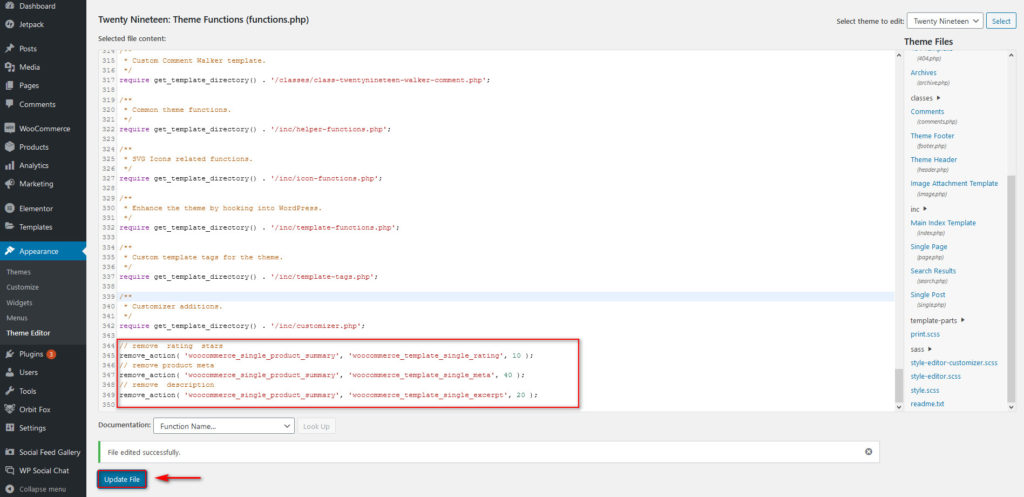Click the remove_action single_excerpt code line

328,395
